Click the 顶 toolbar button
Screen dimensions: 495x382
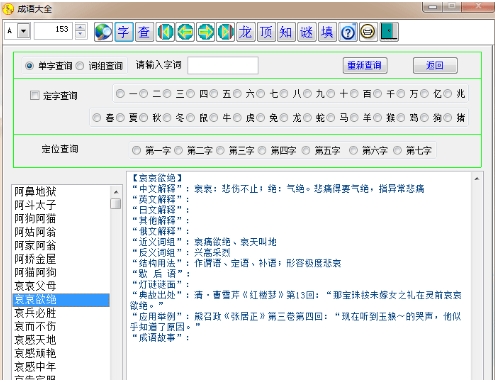click(266, 32)
